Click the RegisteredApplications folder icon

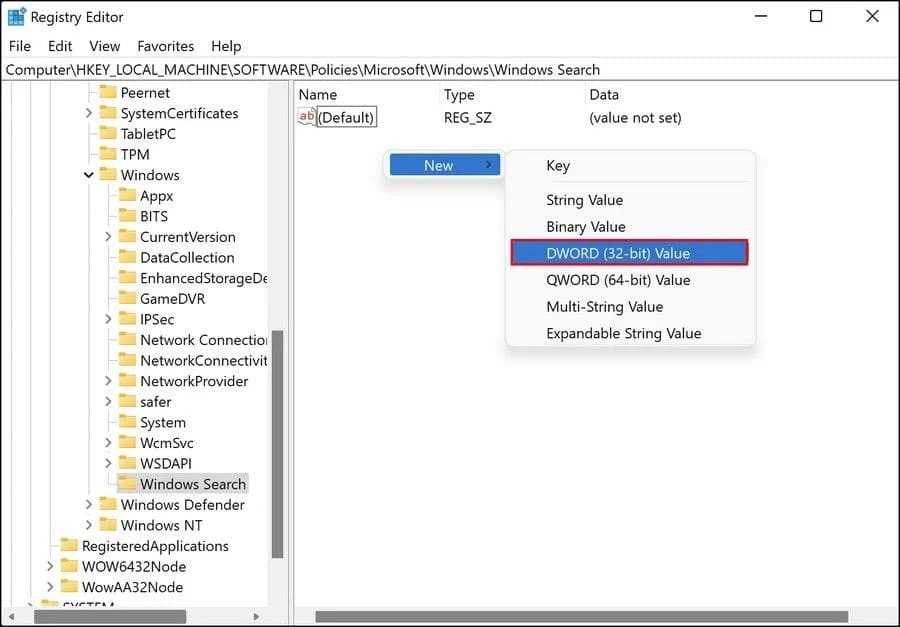(x=69, y=546)
